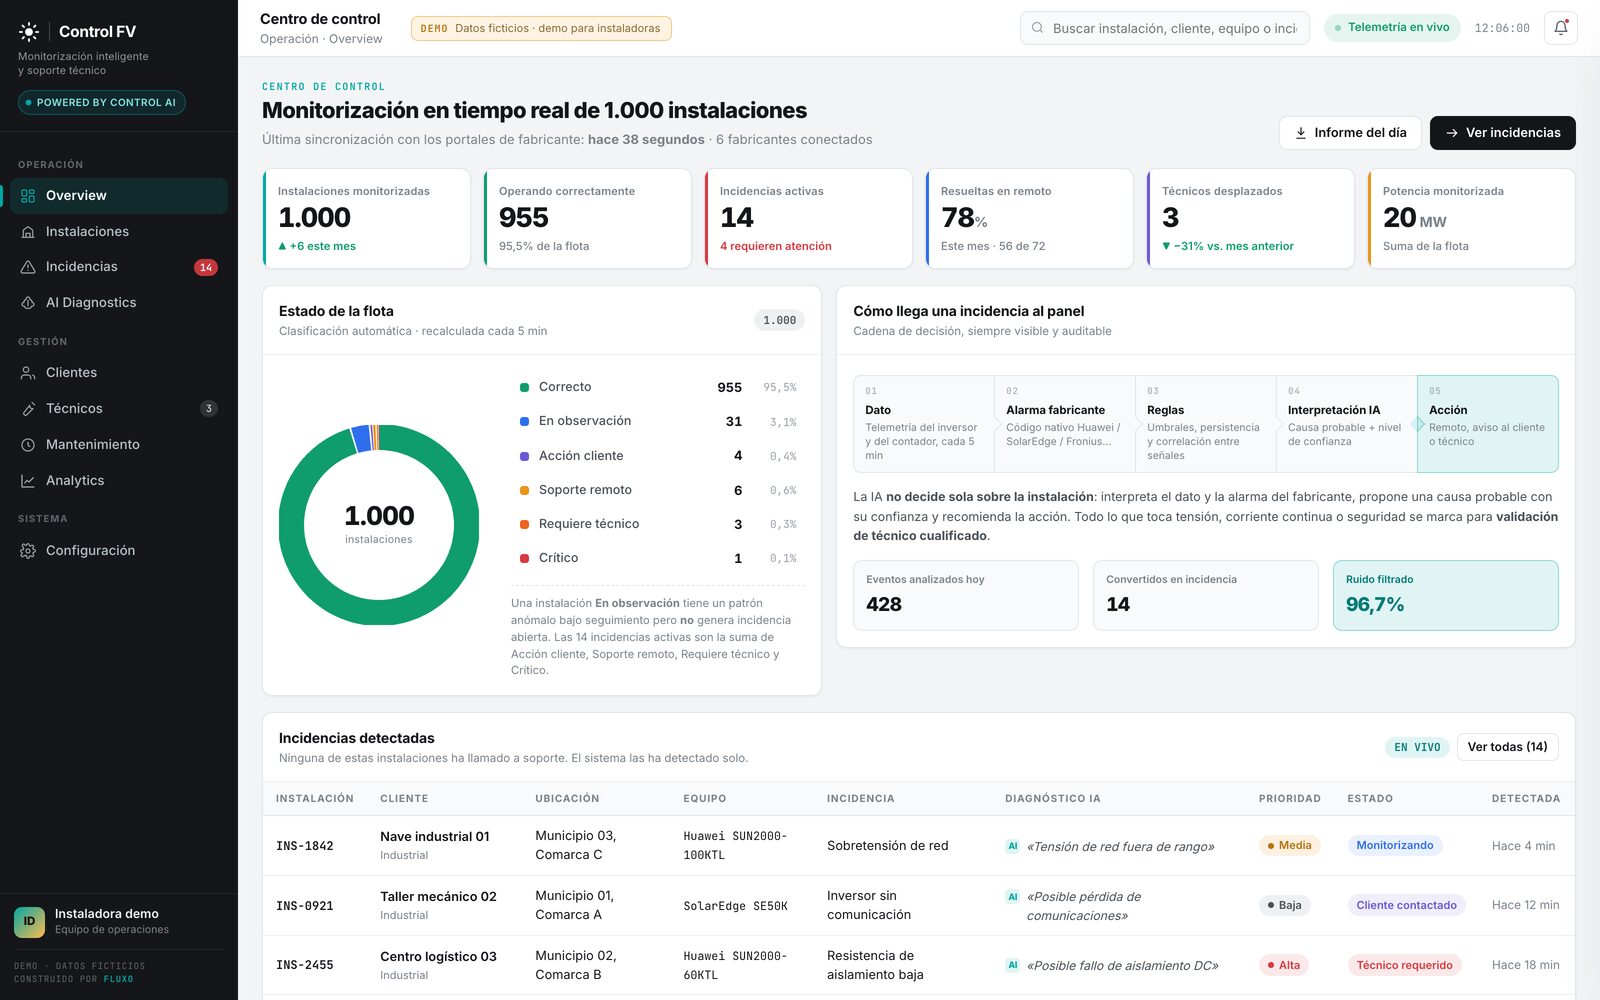Click client name Taller mecánico 02

(438, 897)
